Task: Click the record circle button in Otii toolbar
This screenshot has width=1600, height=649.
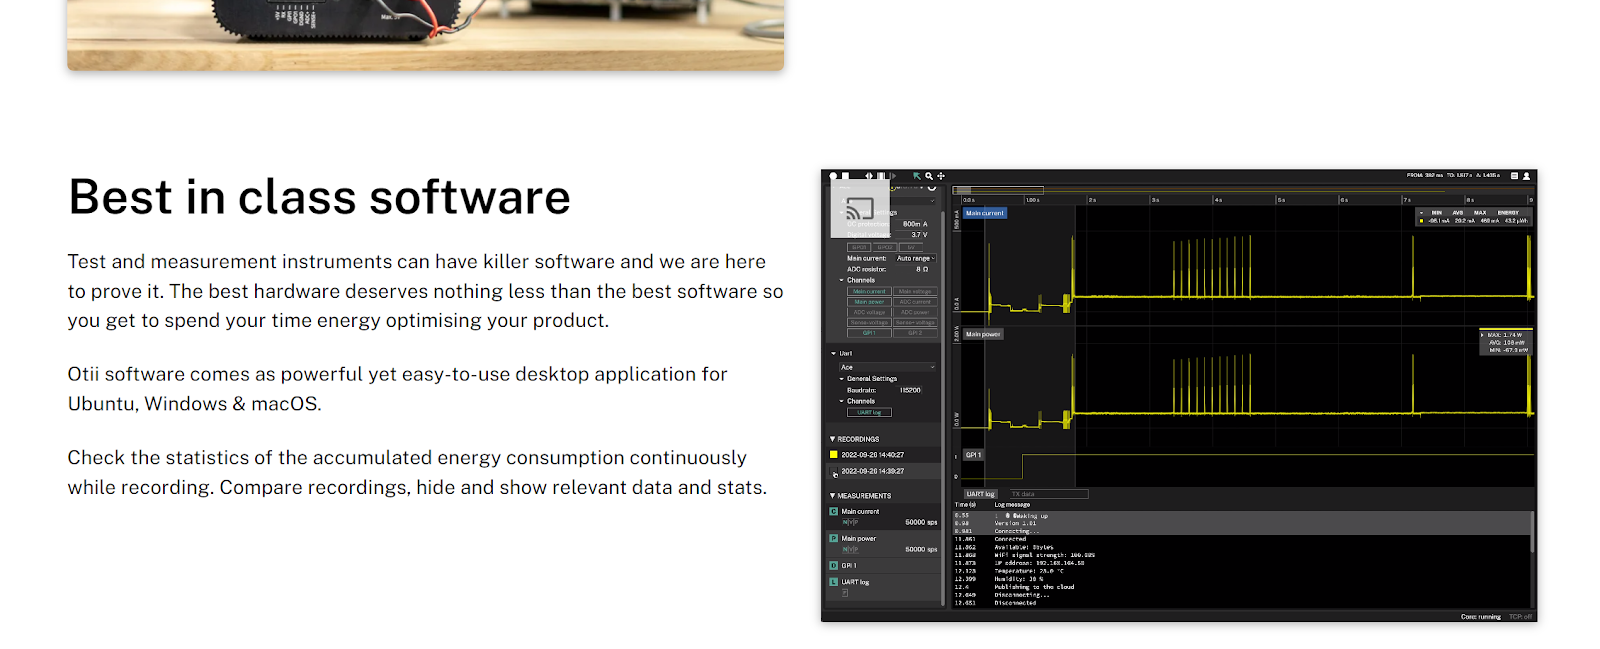Action: 833,176
